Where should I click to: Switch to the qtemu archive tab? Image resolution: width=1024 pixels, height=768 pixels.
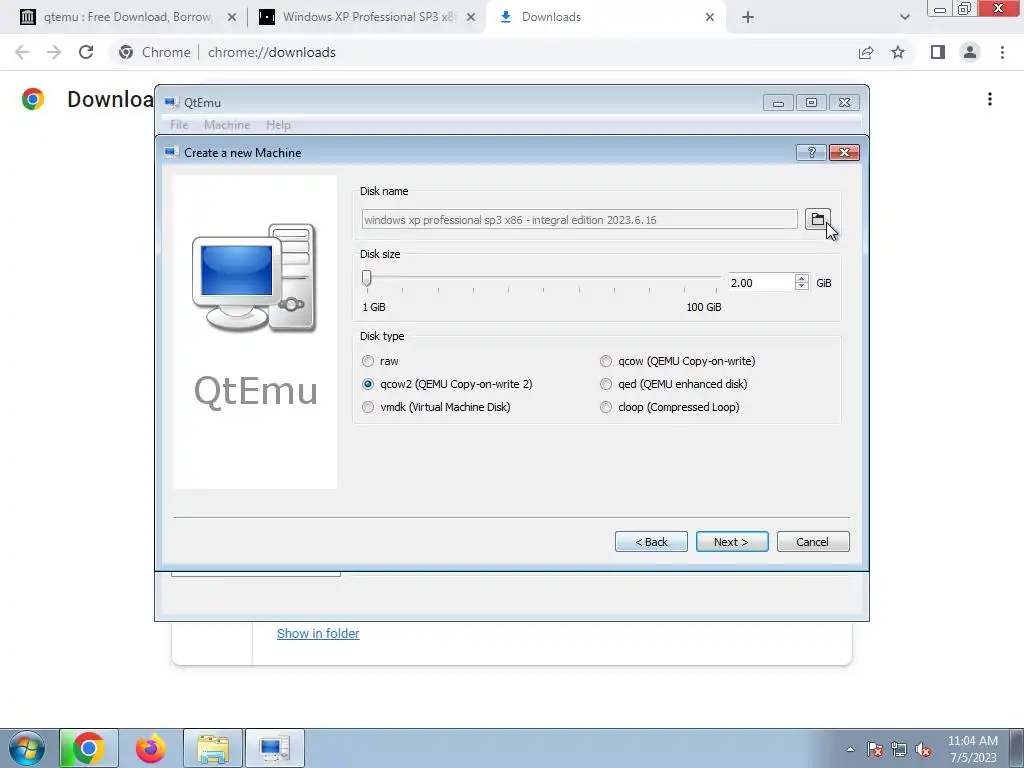(127, 17)
